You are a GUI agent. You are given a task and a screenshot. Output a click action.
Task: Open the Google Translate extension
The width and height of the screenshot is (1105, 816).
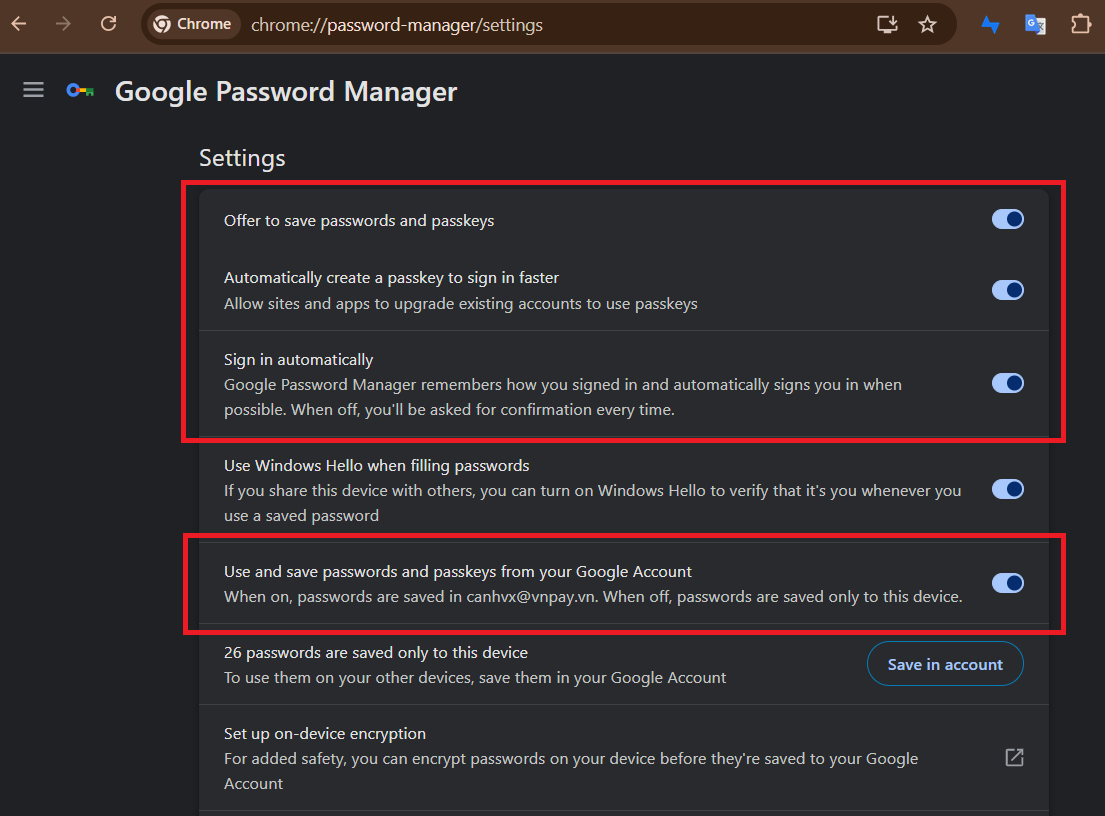pyautogui.click(x=1035, y=24)
